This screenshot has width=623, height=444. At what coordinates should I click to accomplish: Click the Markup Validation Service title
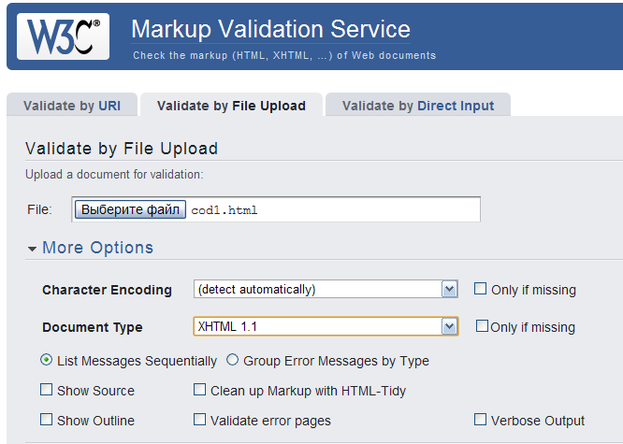[271, 29]
